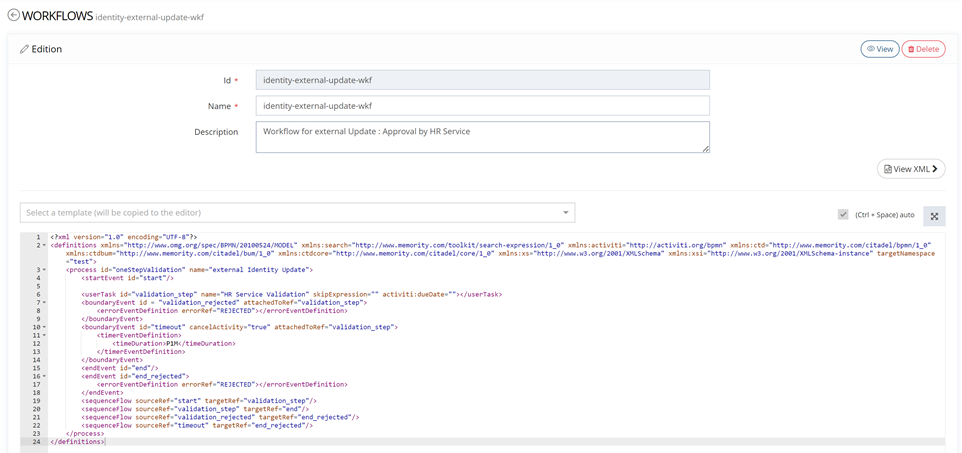Screen dimensions: 962x453
Task: Click the pencil icon next to Edition
Action: [x=24, y=49]
